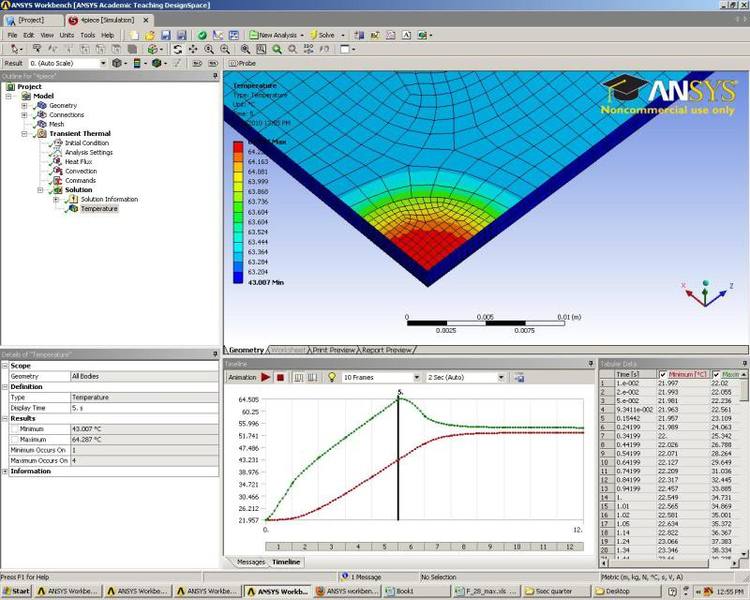Click the Probe button
The image size is (750, 600).
point(243,63)
